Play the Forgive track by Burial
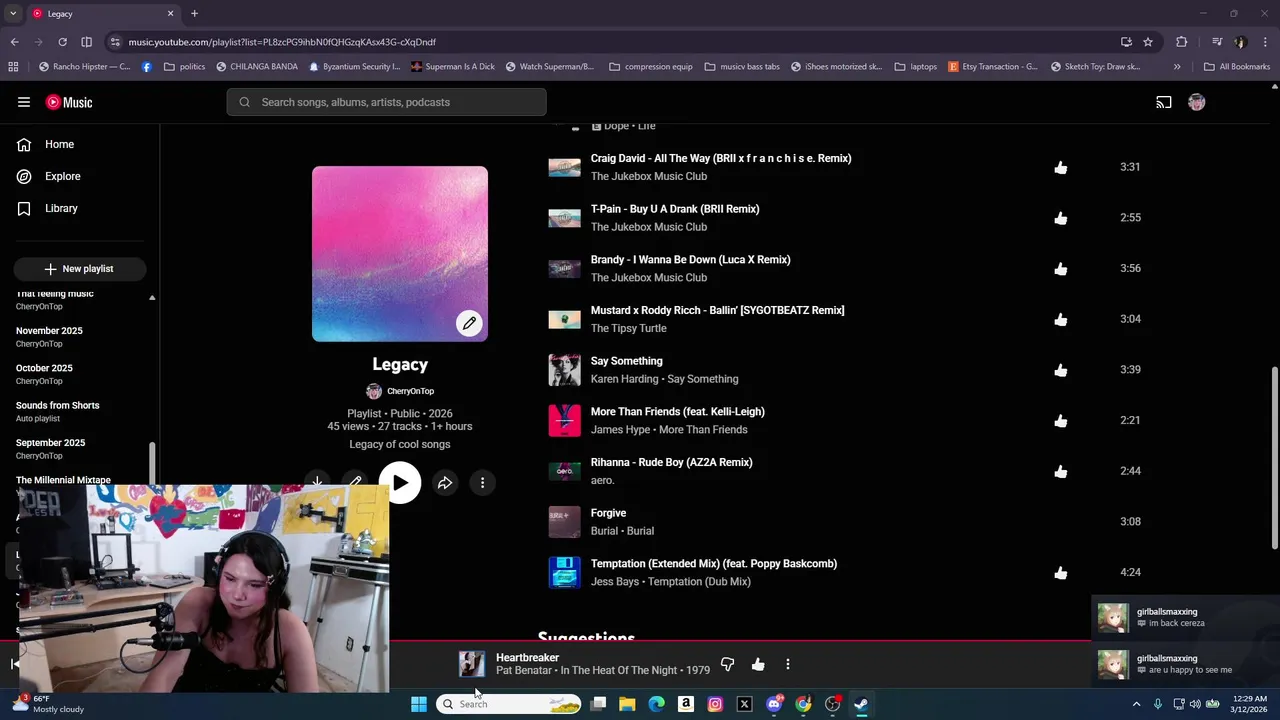 (x=564, y=522)
